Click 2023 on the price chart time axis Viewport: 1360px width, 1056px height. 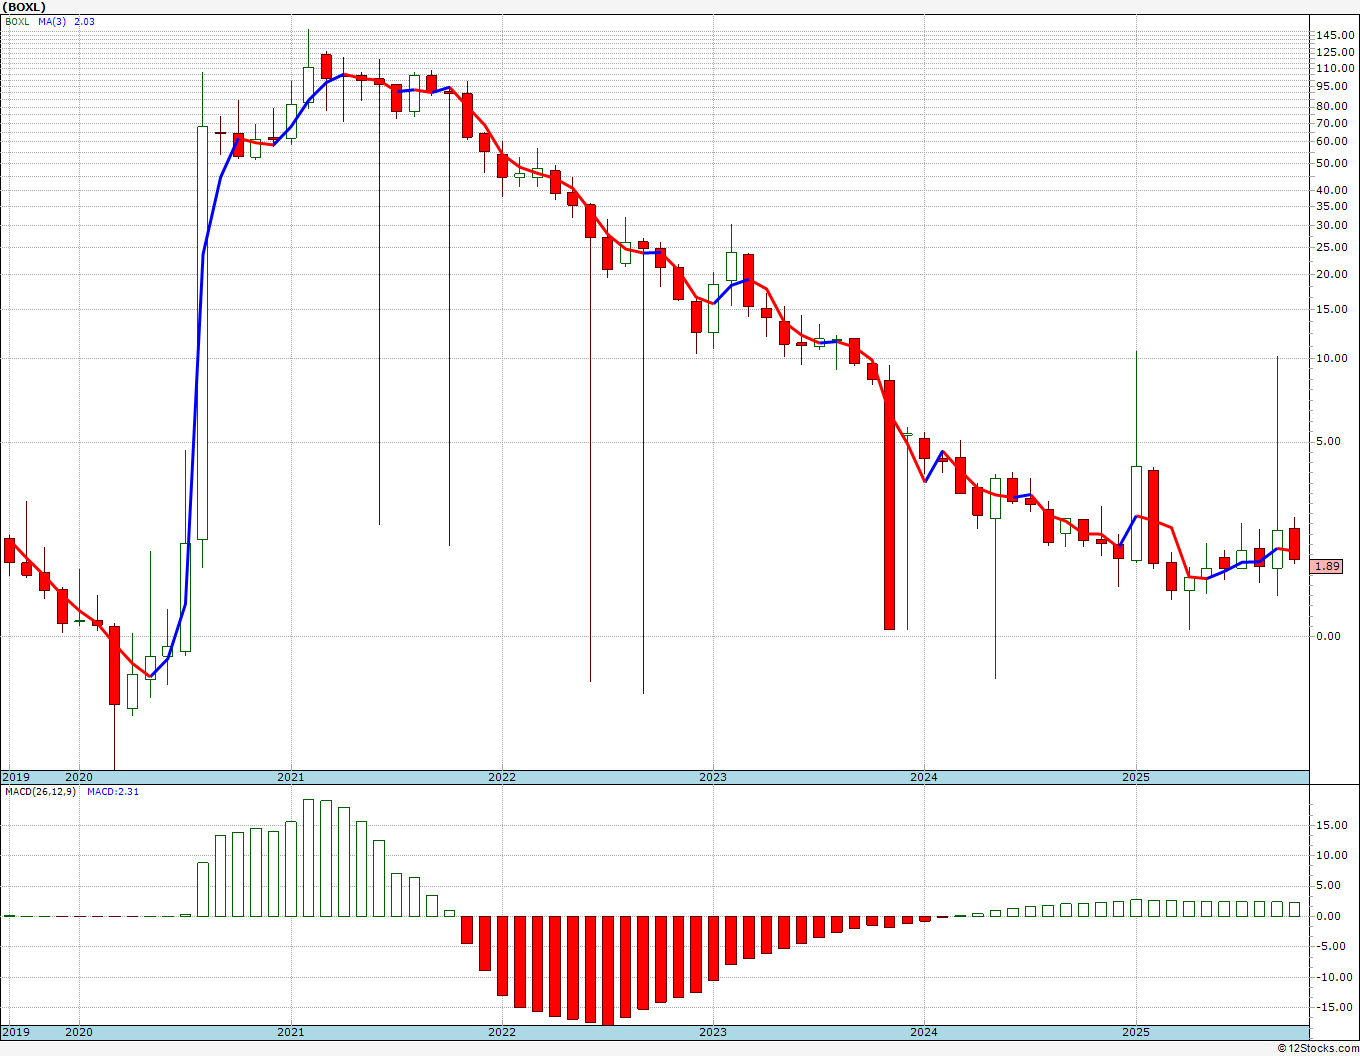(x=712, y=777)
